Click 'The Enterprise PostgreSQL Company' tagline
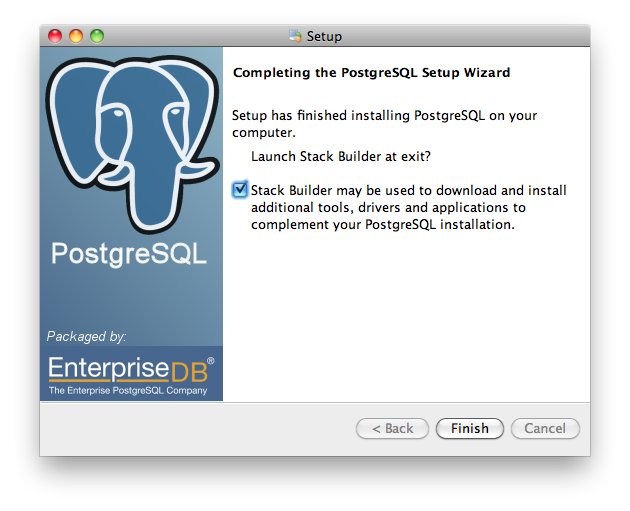630x511 pixels. [x=128, y=390]
